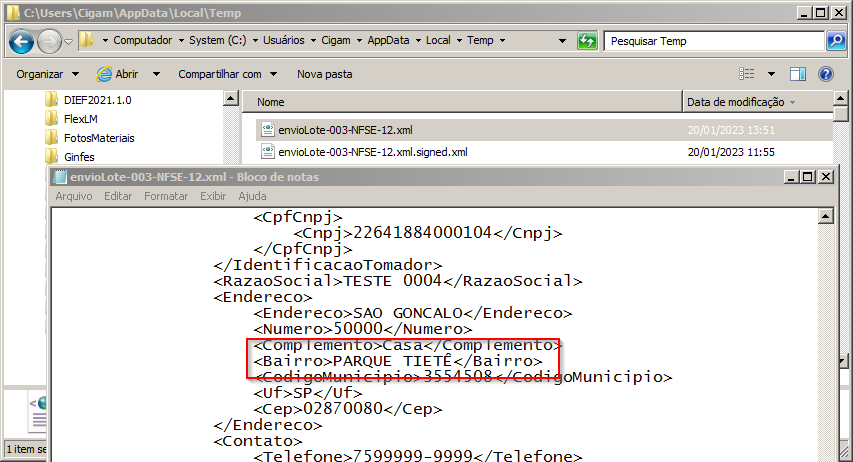Select FotosMateriais folder in tree
Screen dimensions: 853x462
coord(99,138)
